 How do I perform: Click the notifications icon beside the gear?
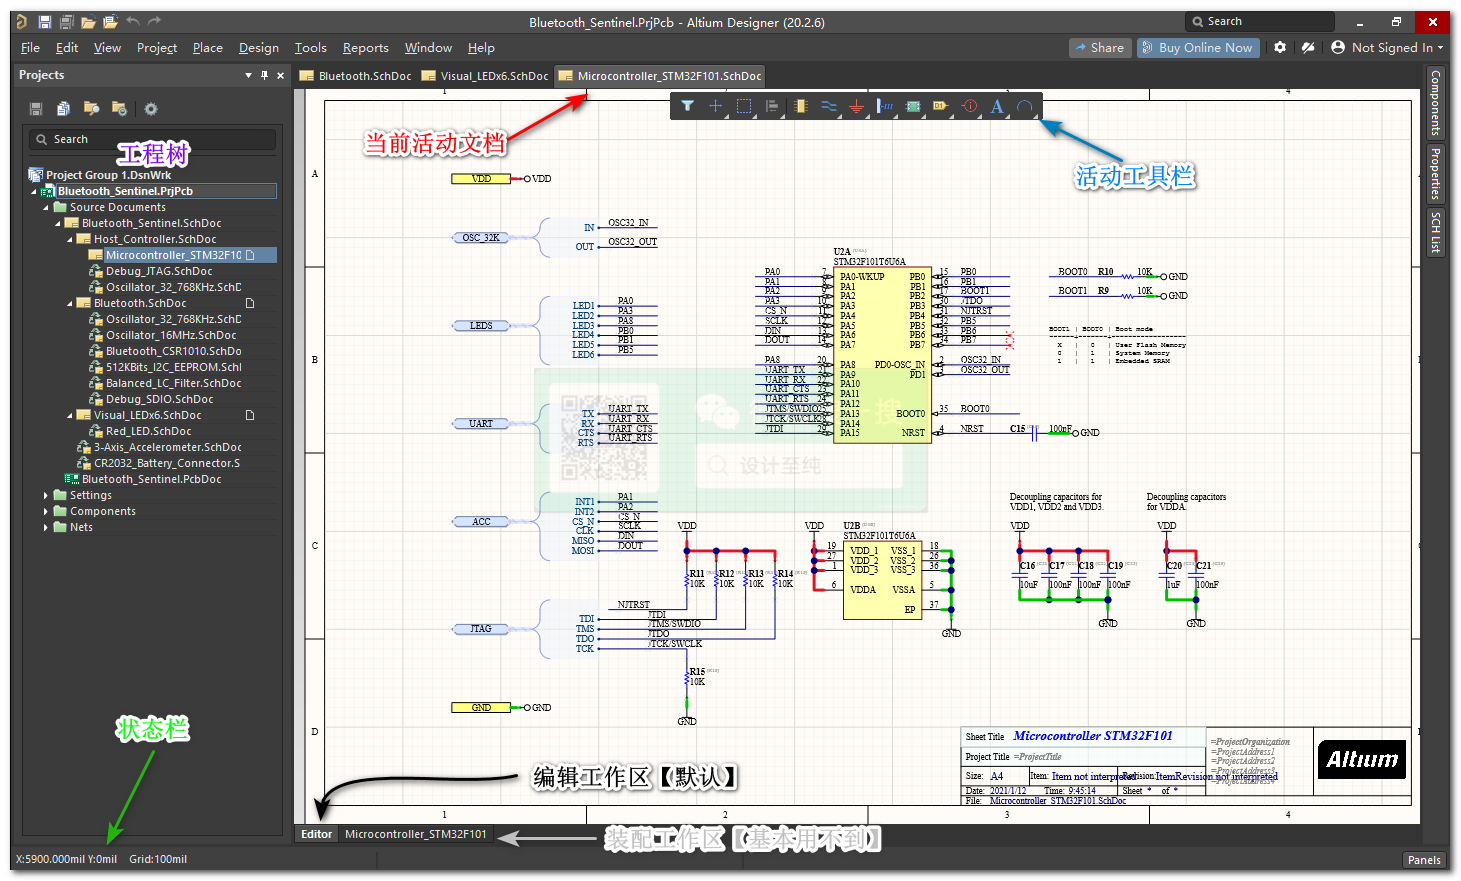click(1308, 47)
